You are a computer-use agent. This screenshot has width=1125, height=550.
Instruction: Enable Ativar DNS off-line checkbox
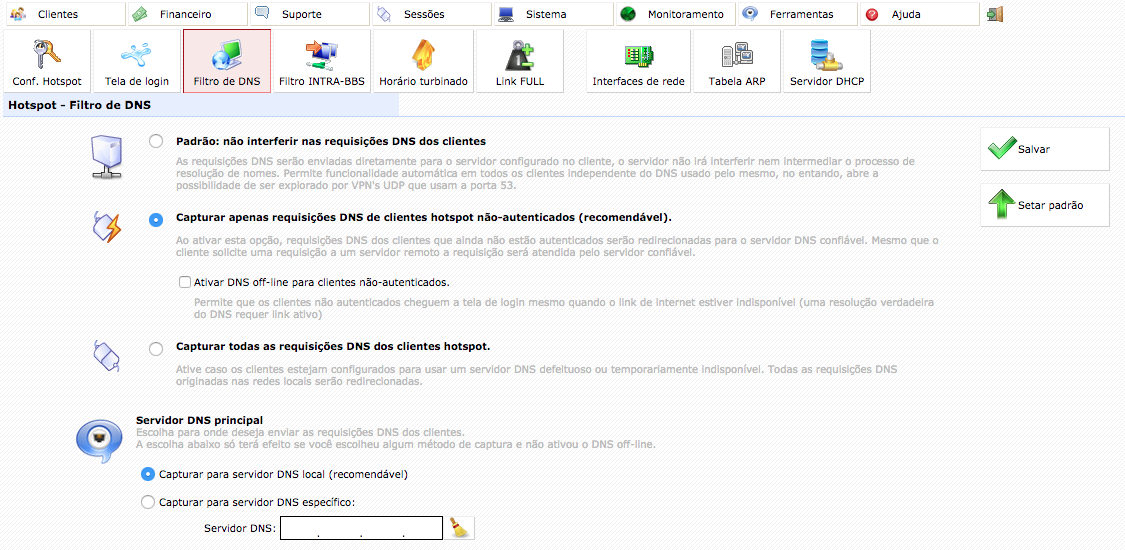185,282
